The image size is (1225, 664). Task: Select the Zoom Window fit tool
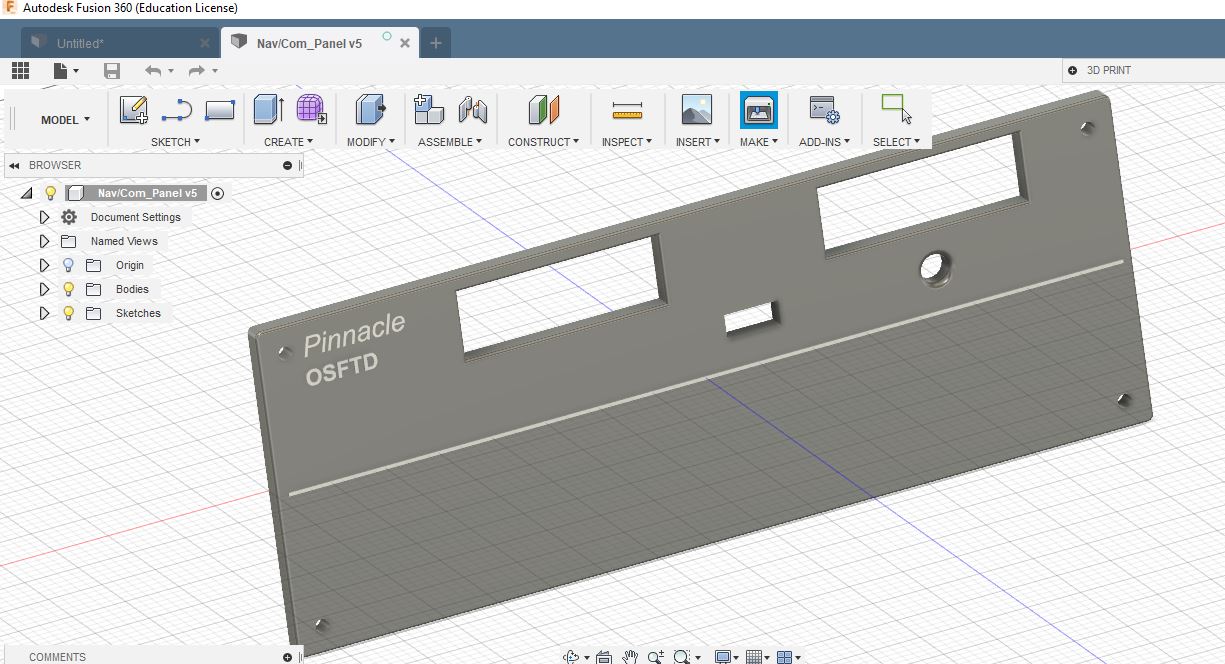click(683, 656)
